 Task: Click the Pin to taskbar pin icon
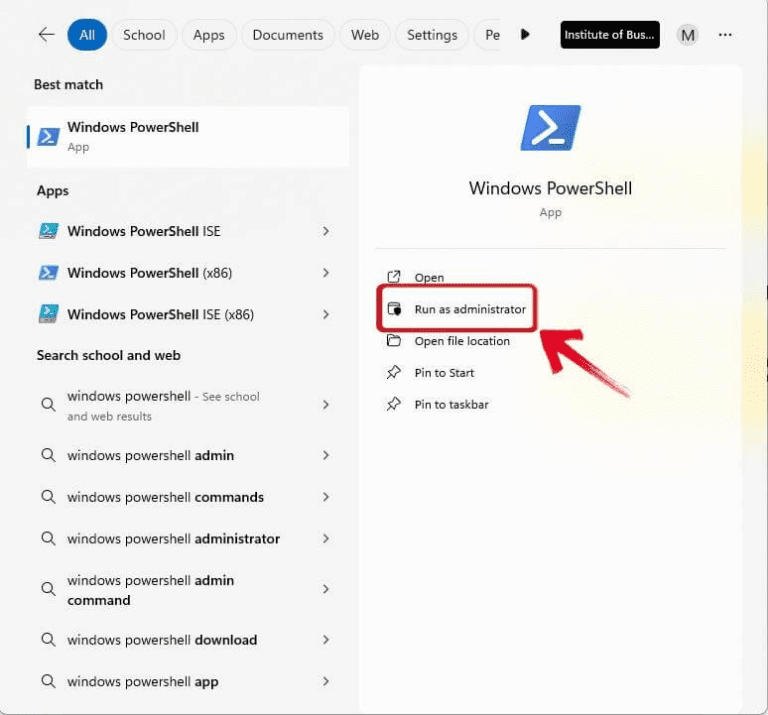(x=394, y=405)
